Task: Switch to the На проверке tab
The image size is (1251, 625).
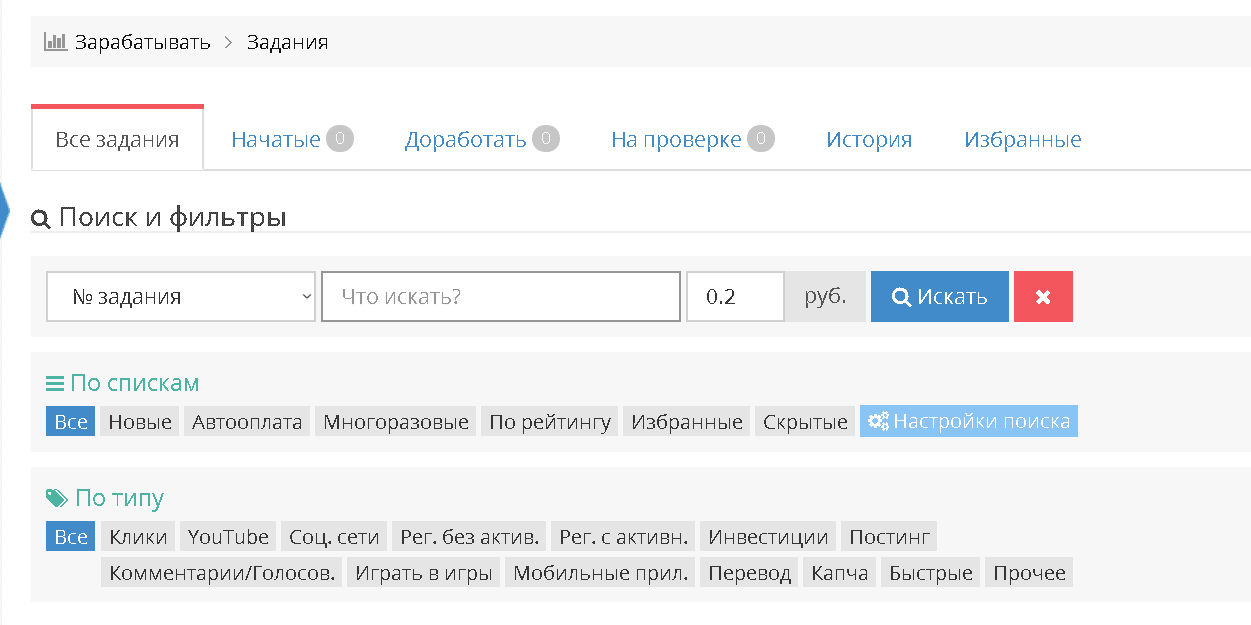Action: click(676, 139)
